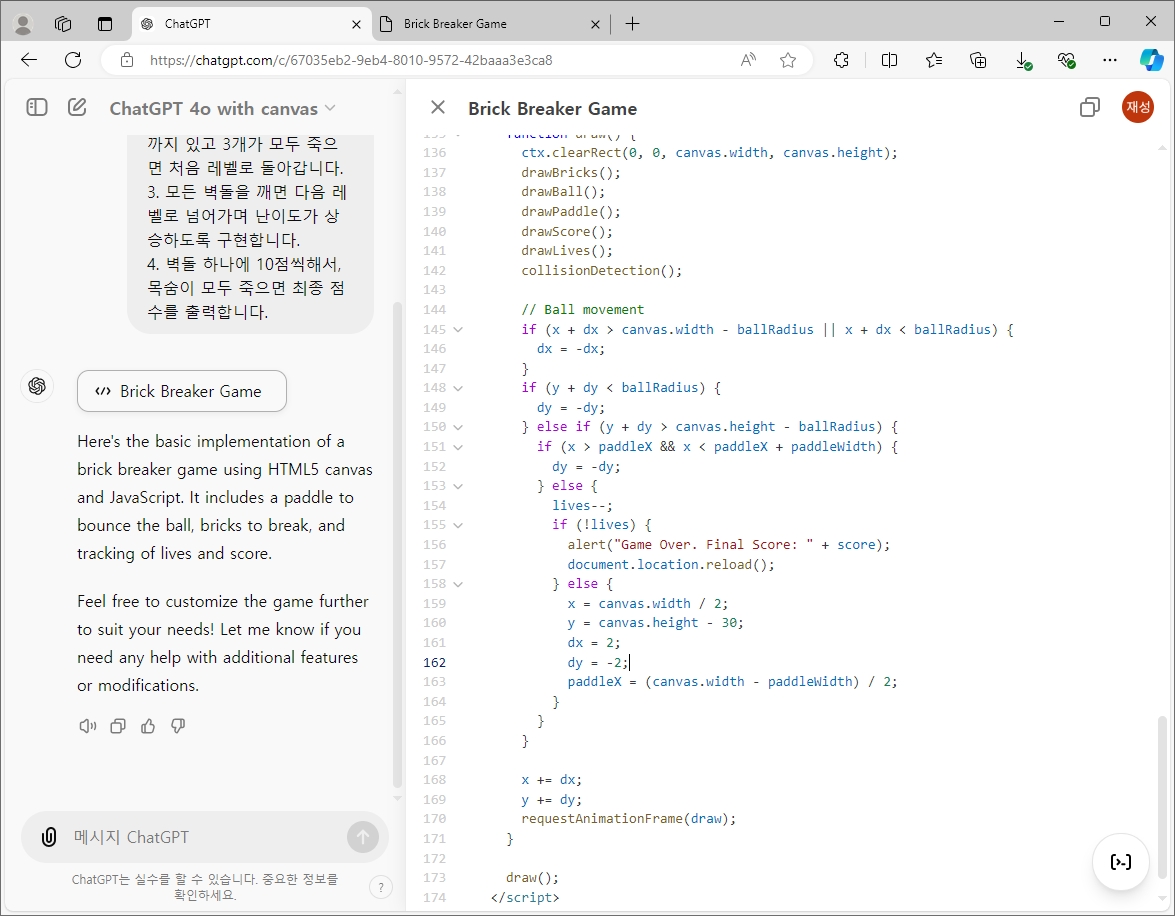Start a new chat with the compose icon

(77, 107)
